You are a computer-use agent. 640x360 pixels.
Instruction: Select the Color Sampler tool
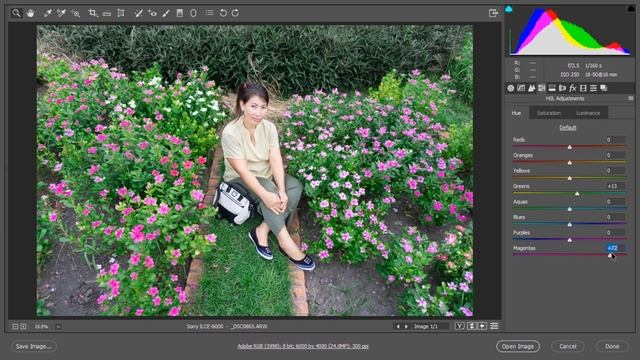click(61, 13)
